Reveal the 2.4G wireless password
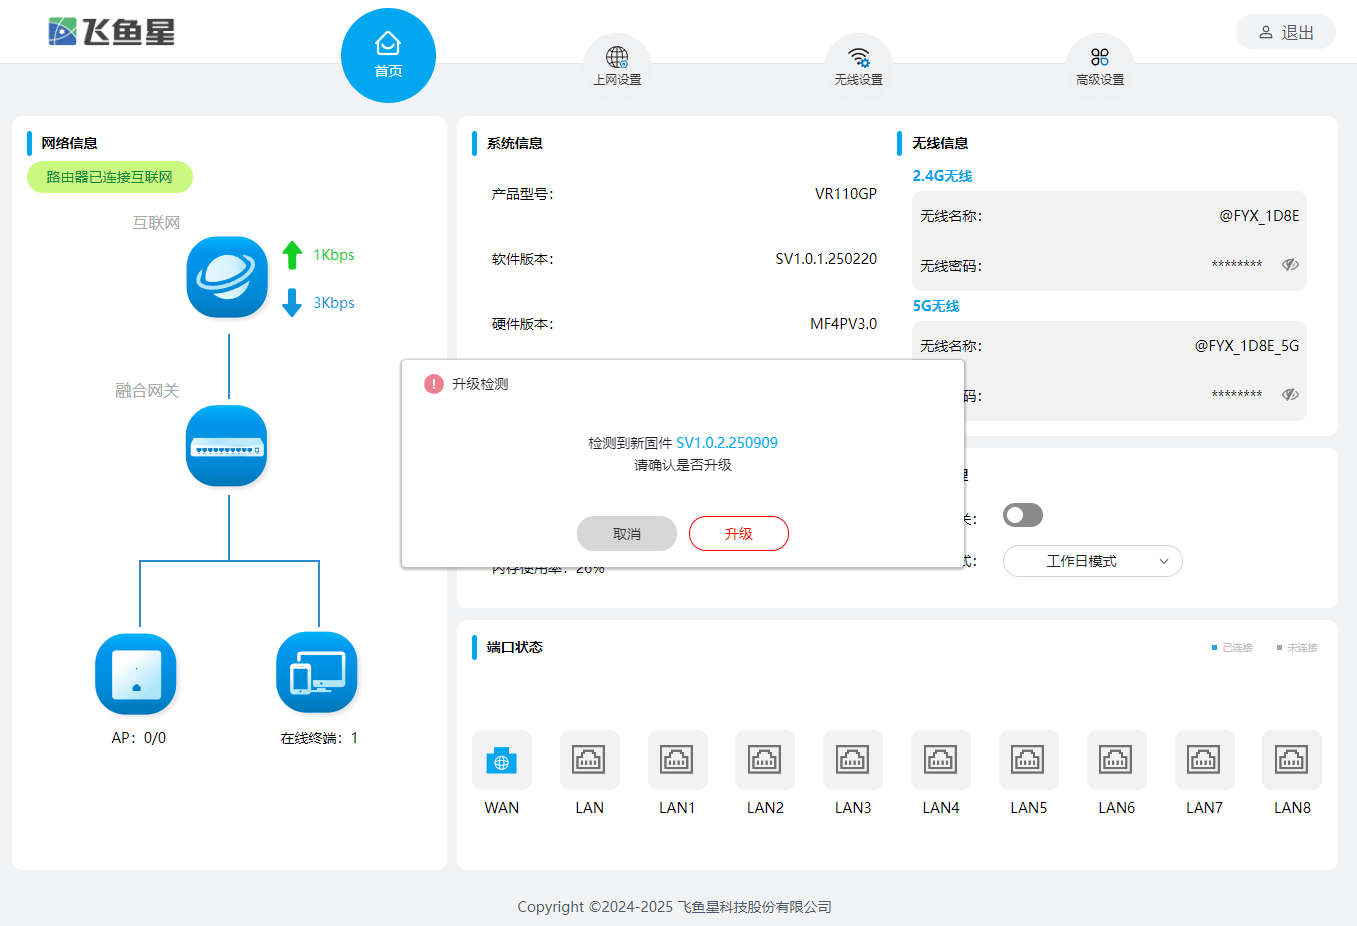The image size is (1357, 926). click(1290, 264)
